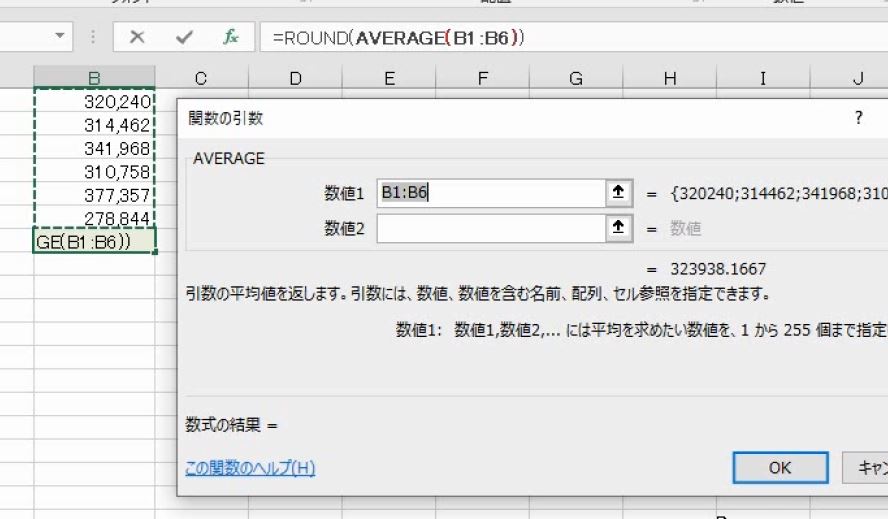Image resolution: width=888 pixels, height=519 pixels.
Task: Click the 数式の結果 = label
Action: coord(231,424)
